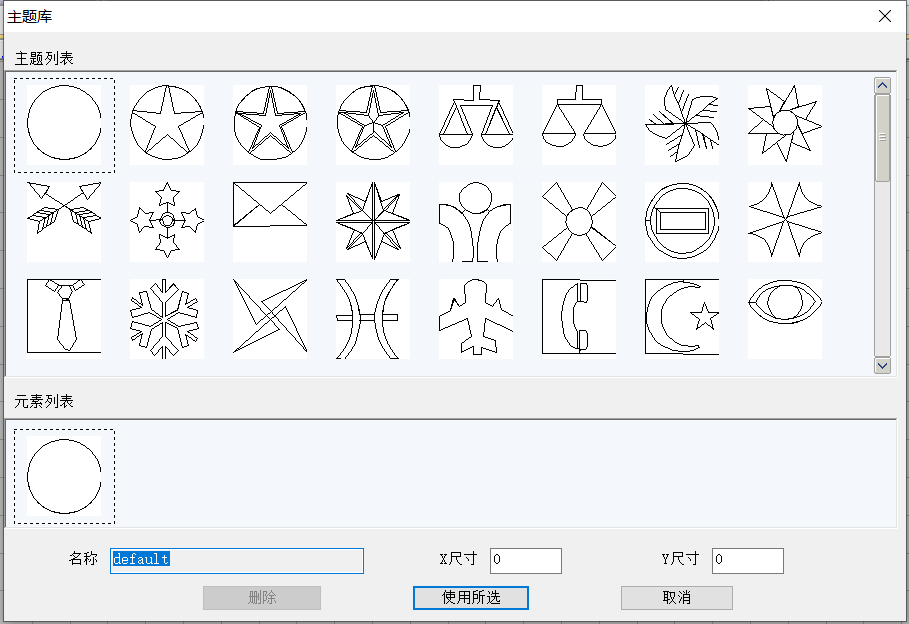Select the sun with triangular rays theme

[785, 125]
